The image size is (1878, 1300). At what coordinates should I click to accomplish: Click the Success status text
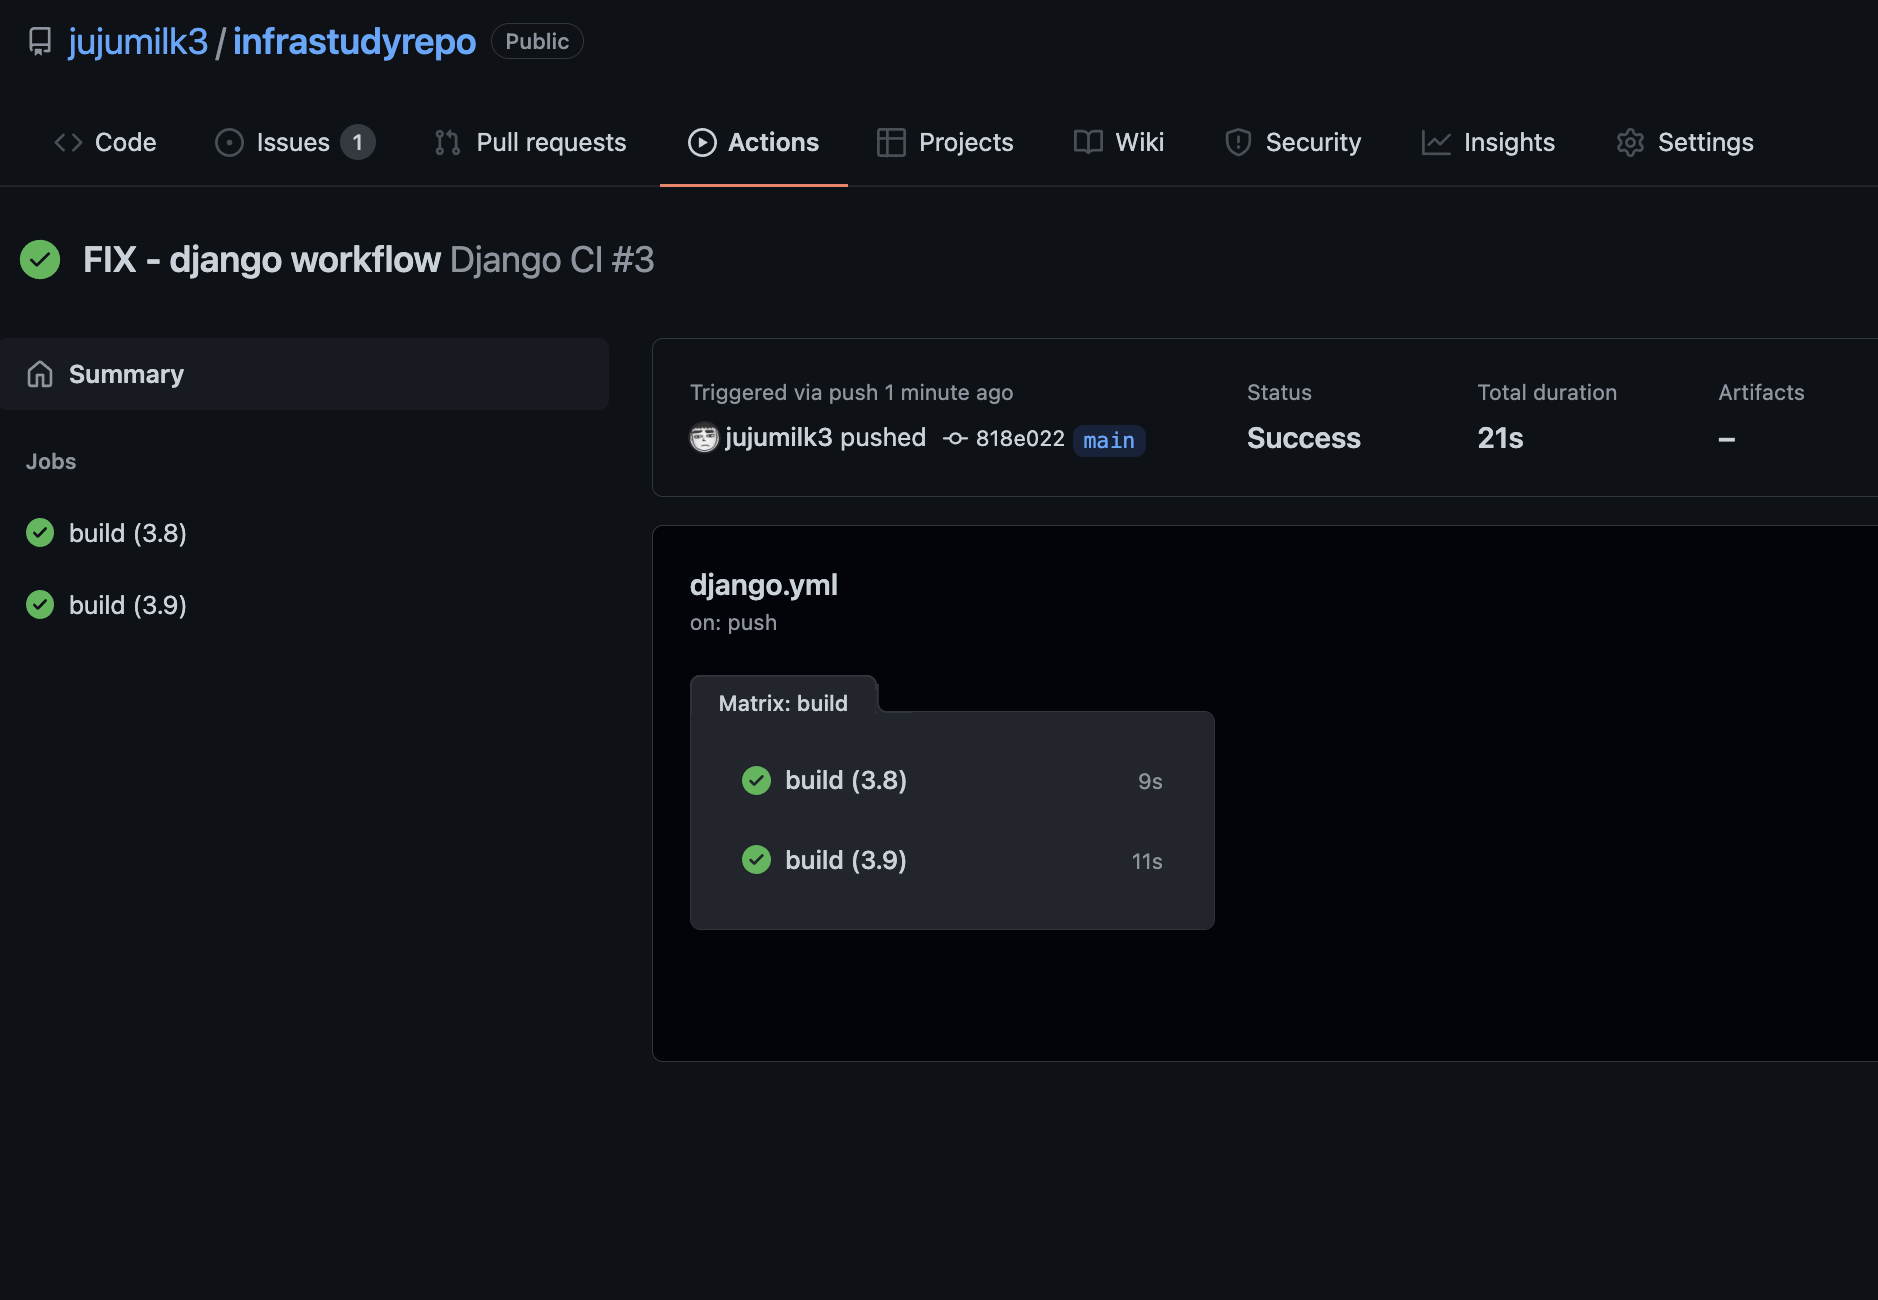click(1304, 438)
